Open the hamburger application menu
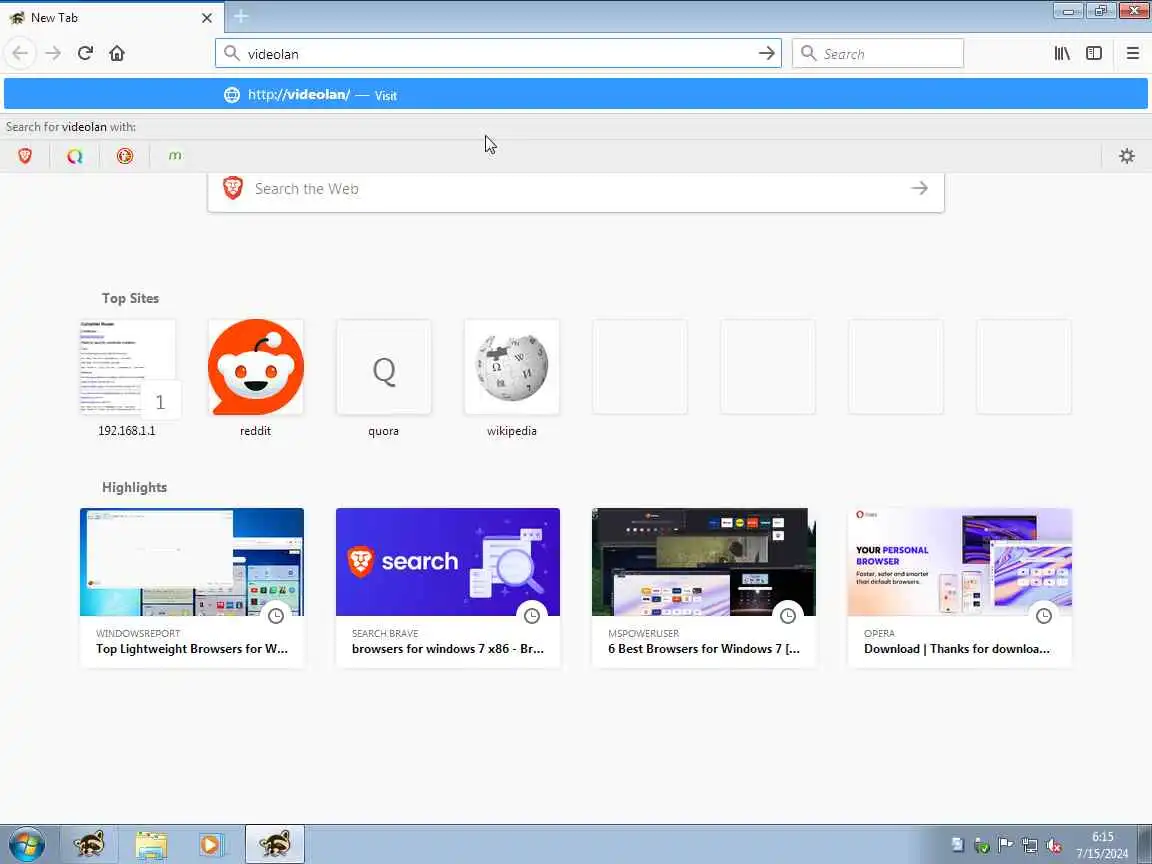The height and width of the screenshot is (864, 1152). (x=1133, y=54)
